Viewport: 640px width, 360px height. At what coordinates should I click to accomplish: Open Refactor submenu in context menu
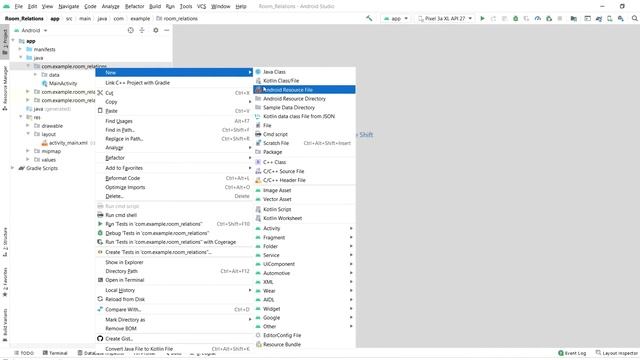point(174,158)
